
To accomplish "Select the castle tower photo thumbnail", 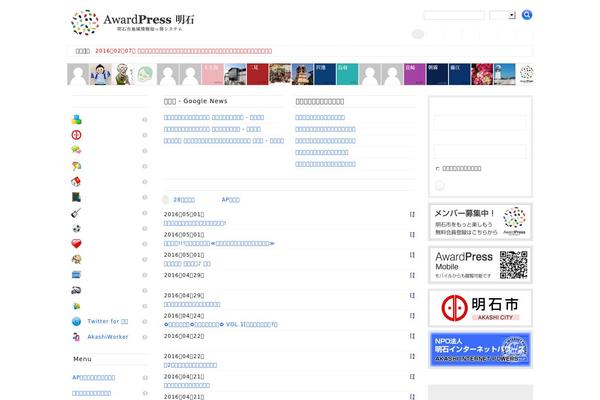I will (302, 74).
